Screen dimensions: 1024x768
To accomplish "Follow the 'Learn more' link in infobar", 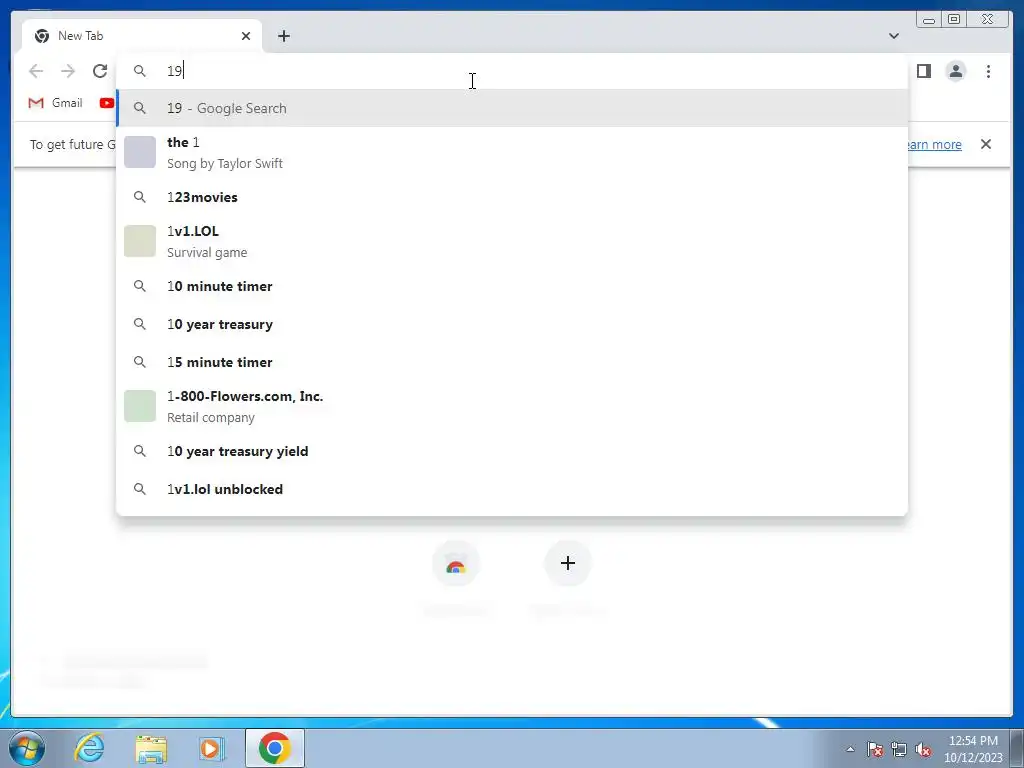I will pyautogui.click(x=935, y=144).
